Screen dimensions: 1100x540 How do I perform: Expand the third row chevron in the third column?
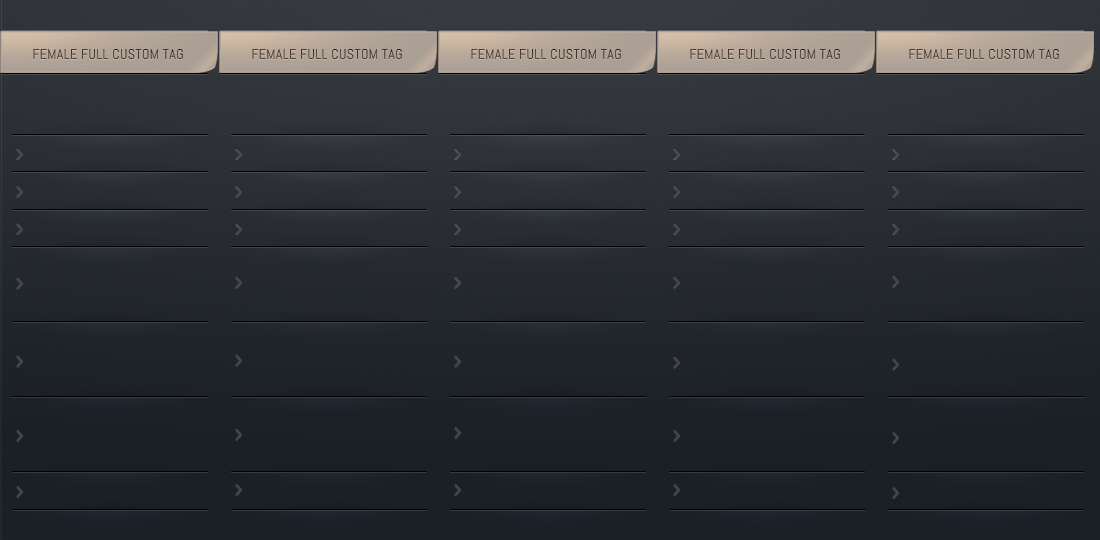[x=457, y=229]
